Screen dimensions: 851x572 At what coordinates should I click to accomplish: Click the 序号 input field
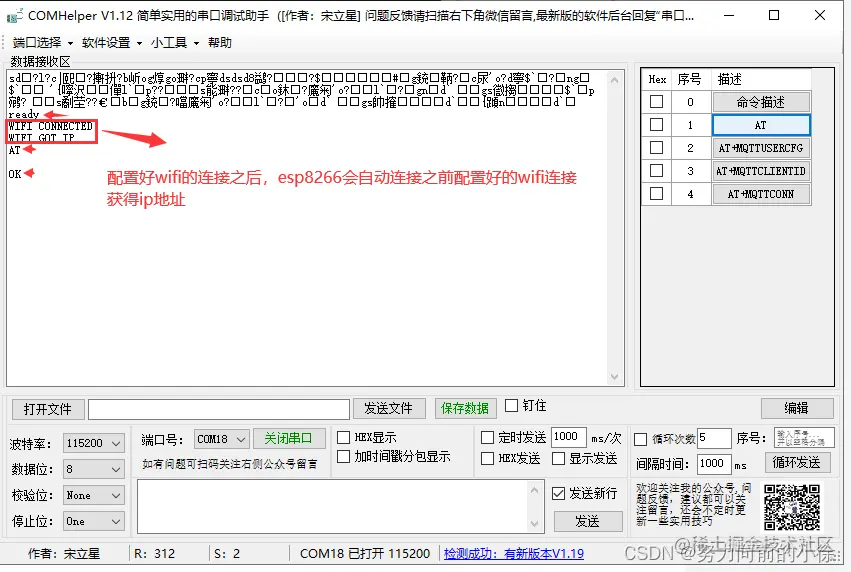pos(803,438)
